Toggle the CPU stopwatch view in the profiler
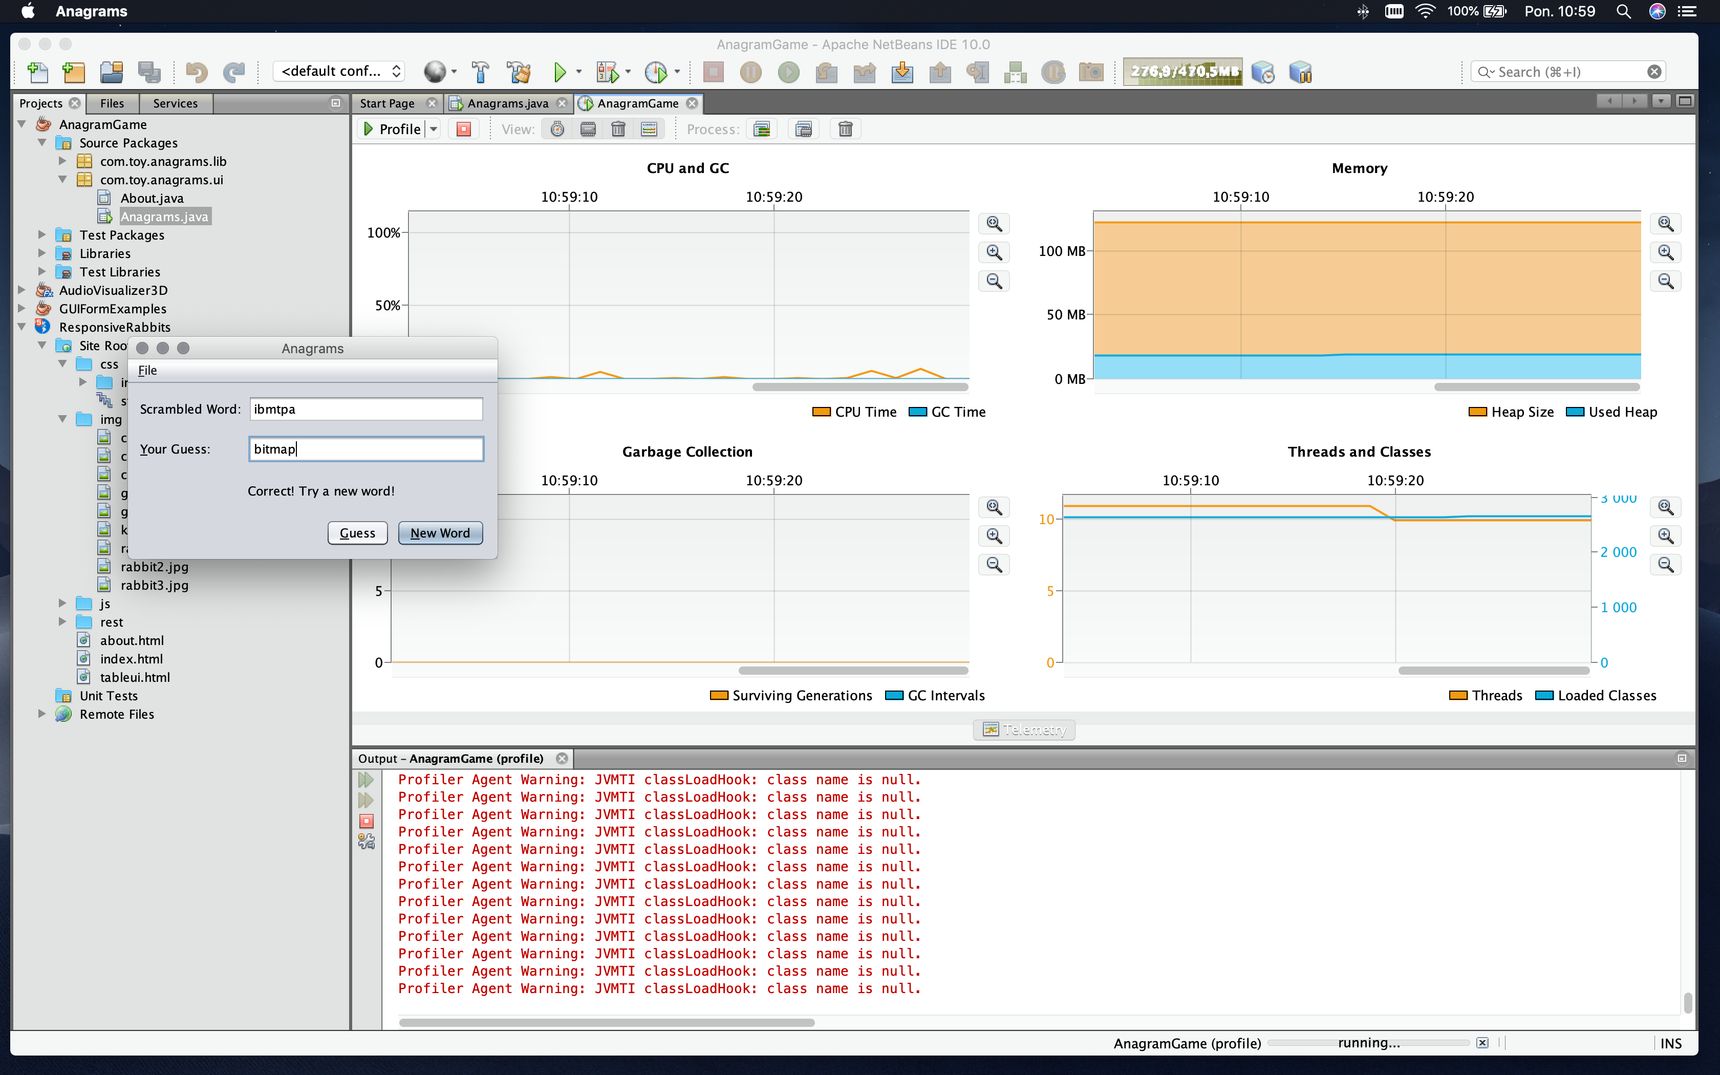The image size is (1720, 1075). click(557, 129)
